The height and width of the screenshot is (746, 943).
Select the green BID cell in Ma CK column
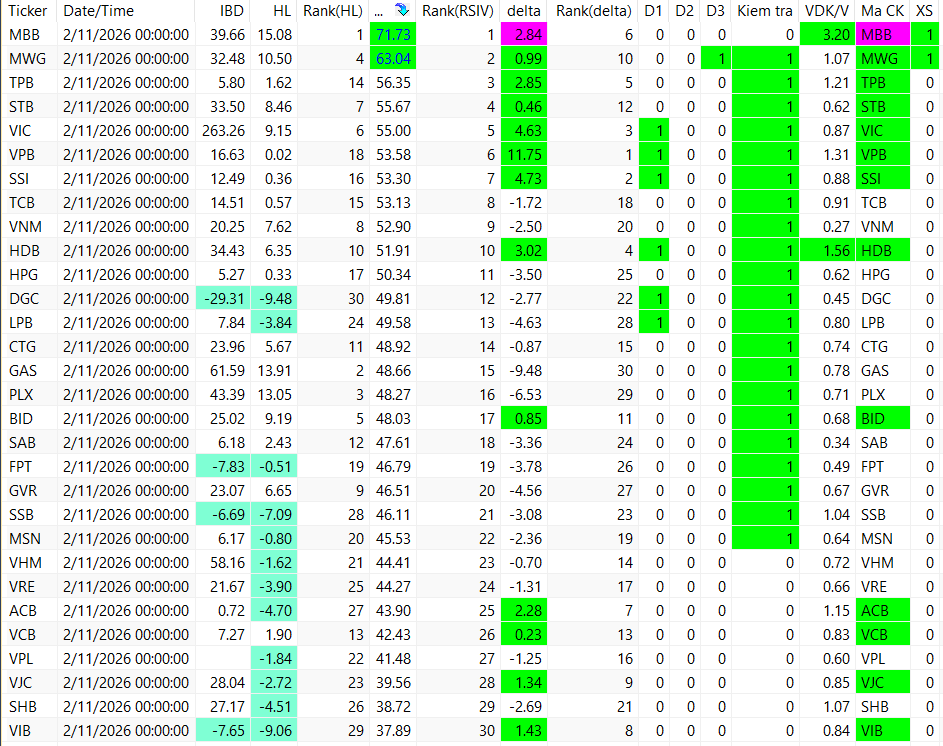(x=882, y=419)
